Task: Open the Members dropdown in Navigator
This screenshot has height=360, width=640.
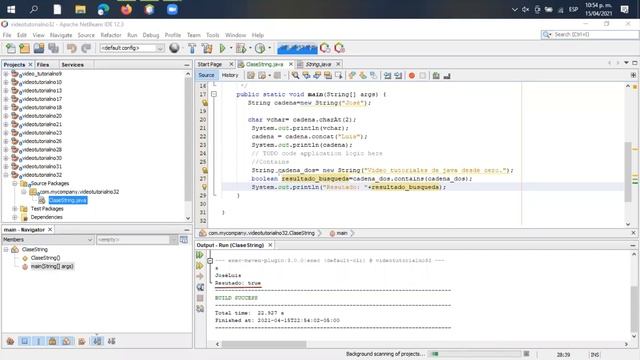Action: pyautogui.click(x=48, y=240)
